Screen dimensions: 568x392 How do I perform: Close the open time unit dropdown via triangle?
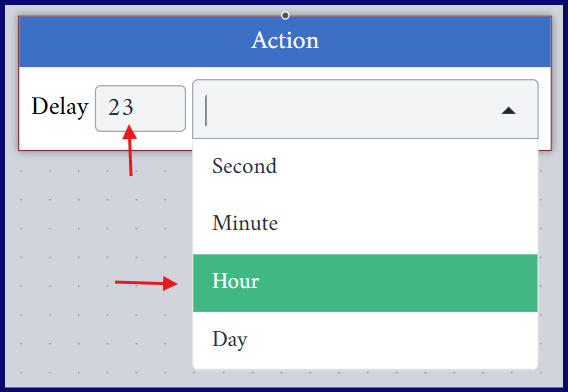(x=508, y=110)
